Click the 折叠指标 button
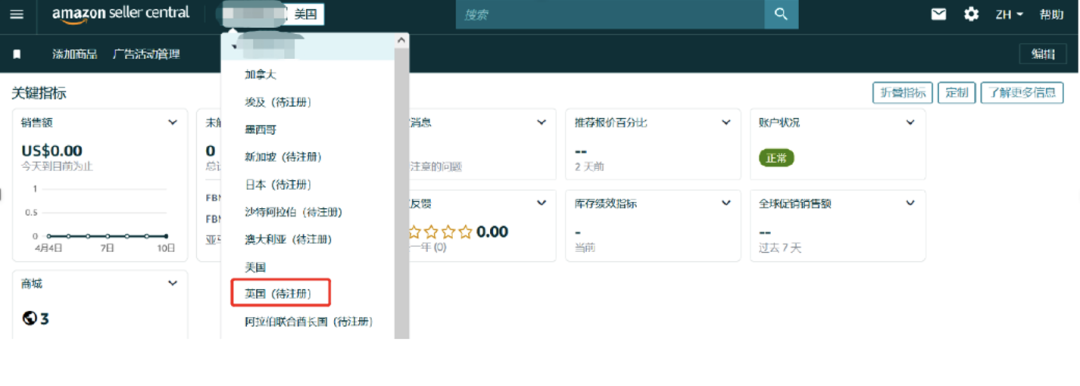Screen dimensions: 1080x386 coord(903,93)
